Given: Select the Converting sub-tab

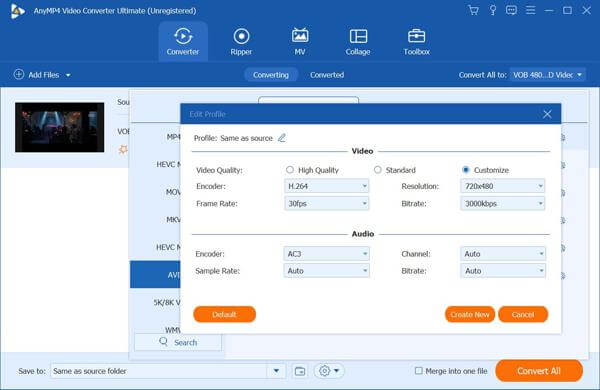Looking at the screenshot, I should click(x=271, y=75).
